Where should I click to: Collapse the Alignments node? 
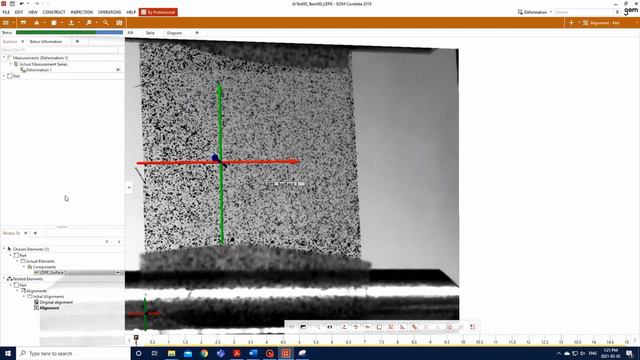pos(17,291)
